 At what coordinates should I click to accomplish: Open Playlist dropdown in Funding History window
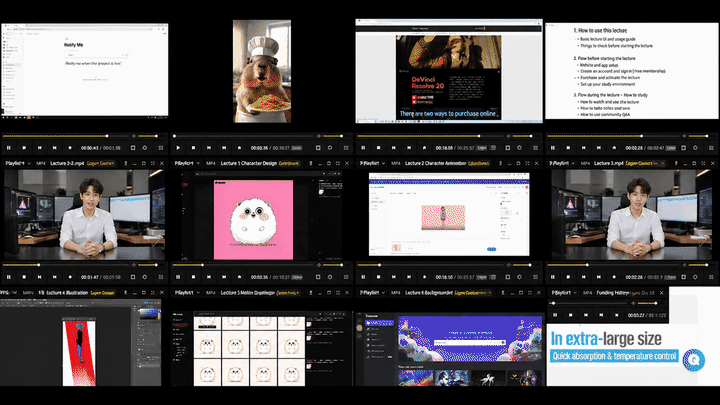coord(563,292)
